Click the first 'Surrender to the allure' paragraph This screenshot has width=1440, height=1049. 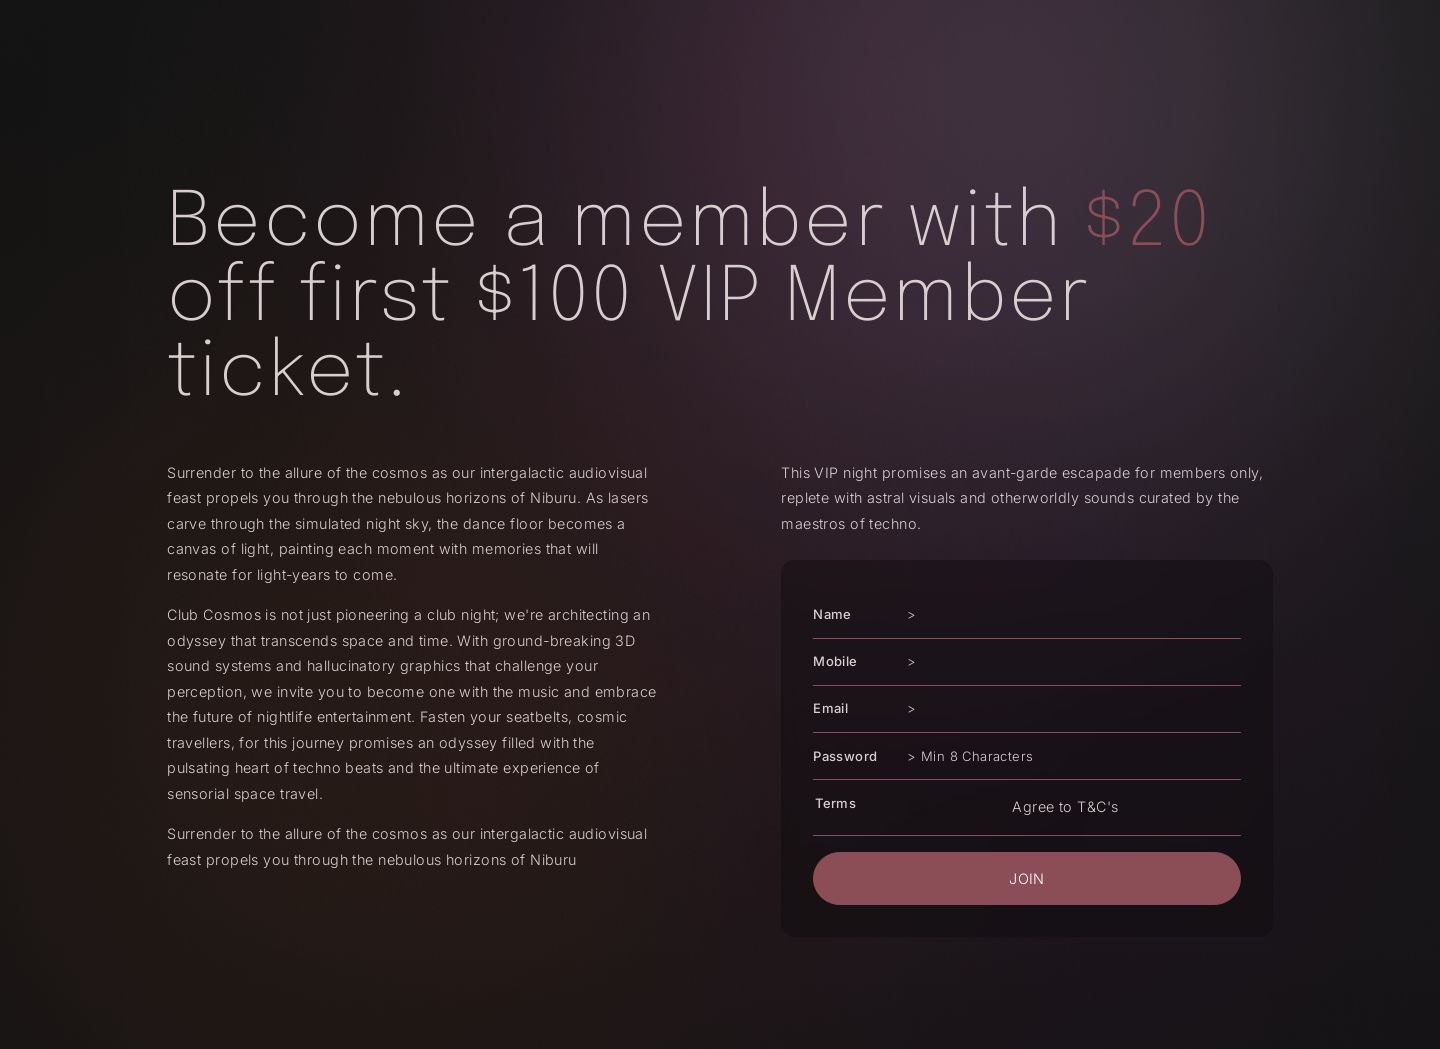(x=408, y=523)
